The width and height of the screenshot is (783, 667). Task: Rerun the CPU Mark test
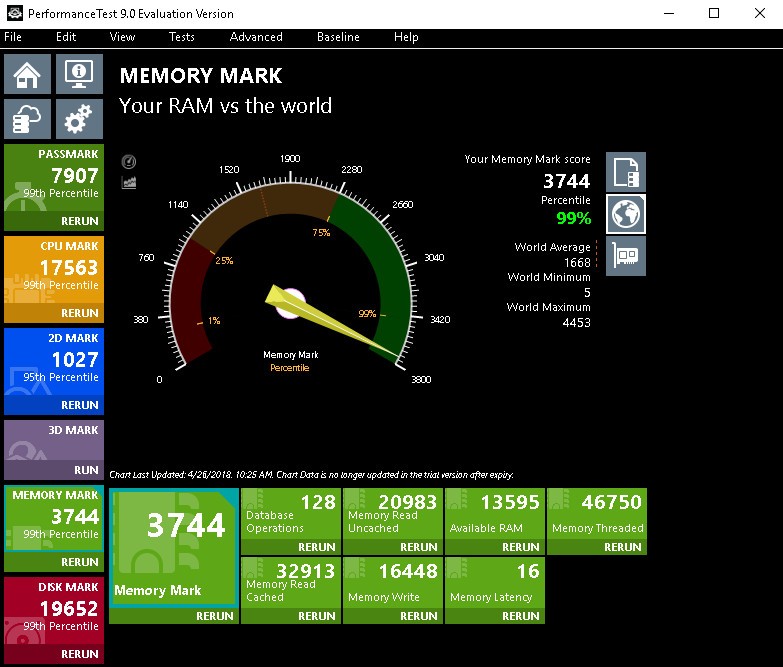tap(79, 313)
